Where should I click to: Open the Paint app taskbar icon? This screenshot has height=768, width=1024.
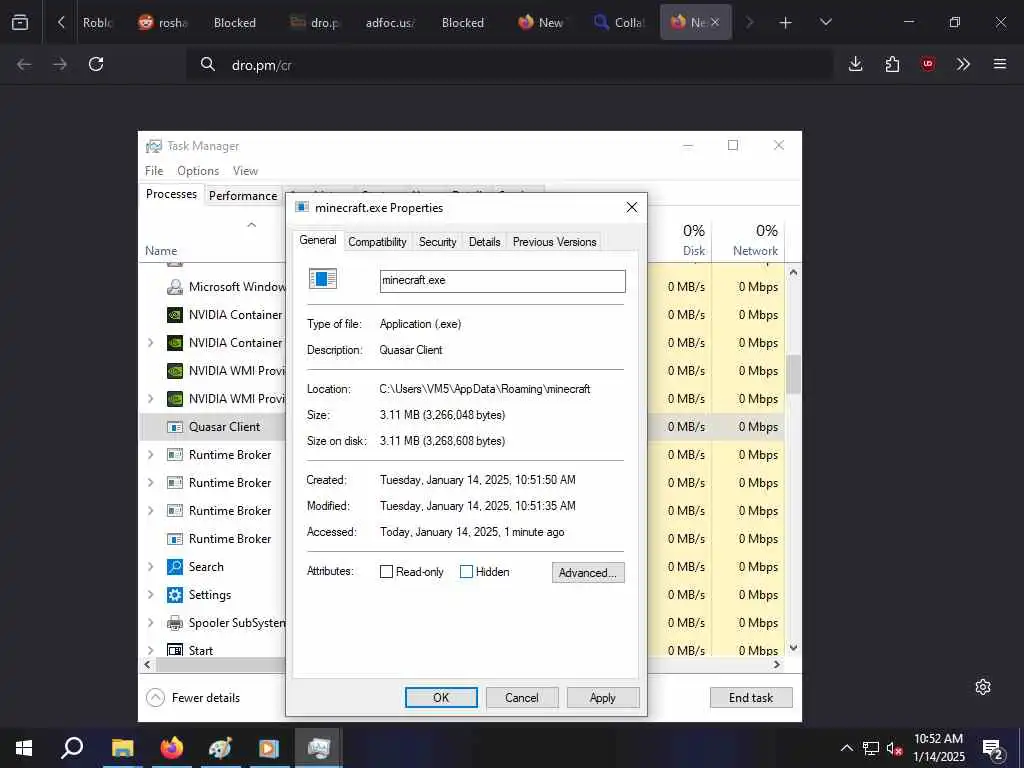[x=220, y=748]
